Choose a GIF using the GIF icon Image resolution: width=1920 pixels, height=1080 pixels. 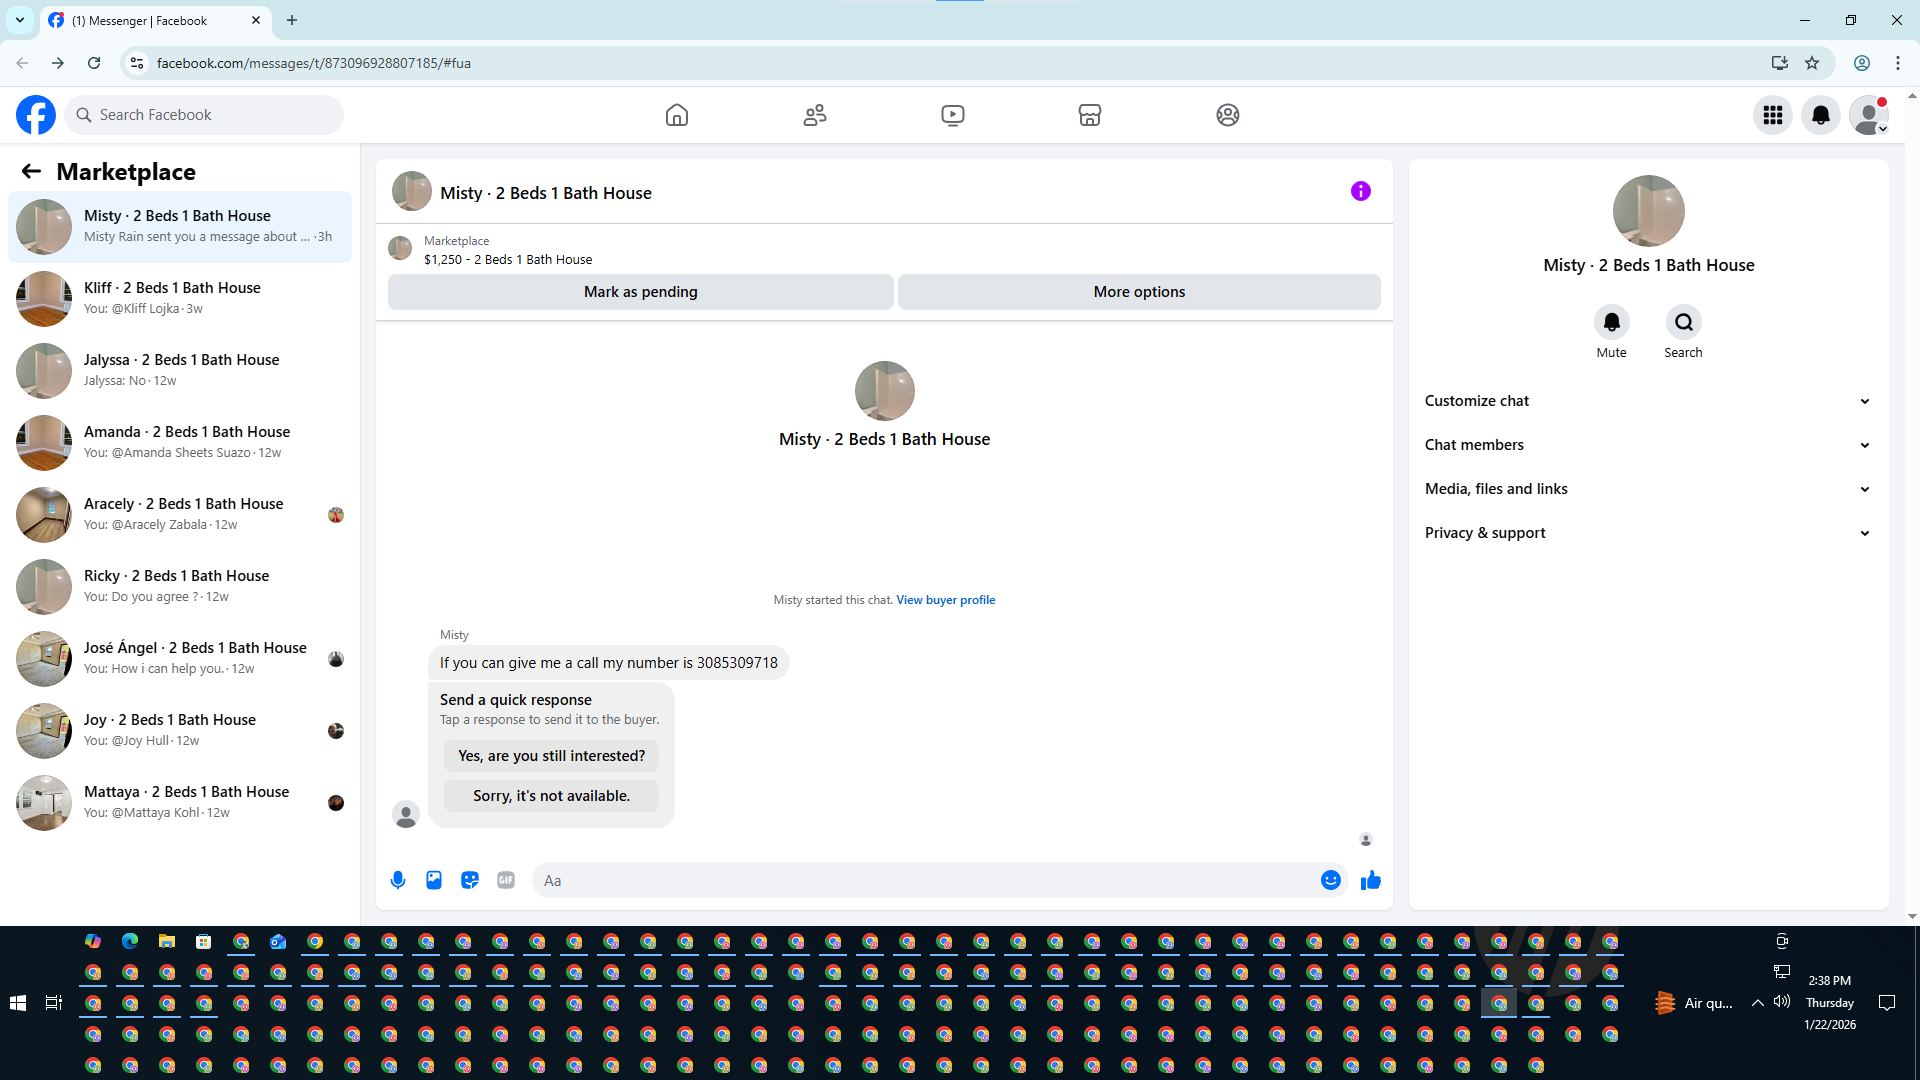point(506,880)
